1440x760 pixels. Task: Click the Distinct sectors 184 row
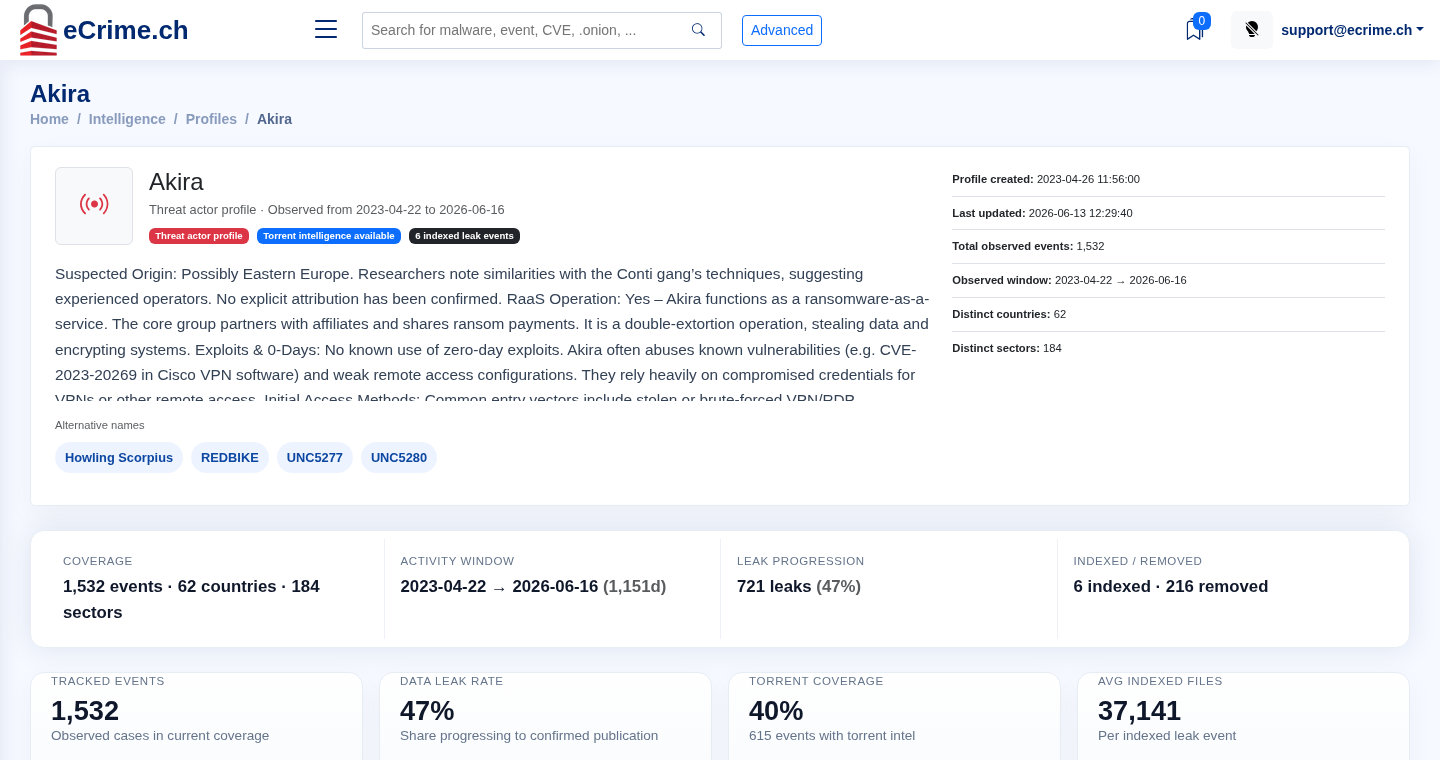click(1168, 348)
